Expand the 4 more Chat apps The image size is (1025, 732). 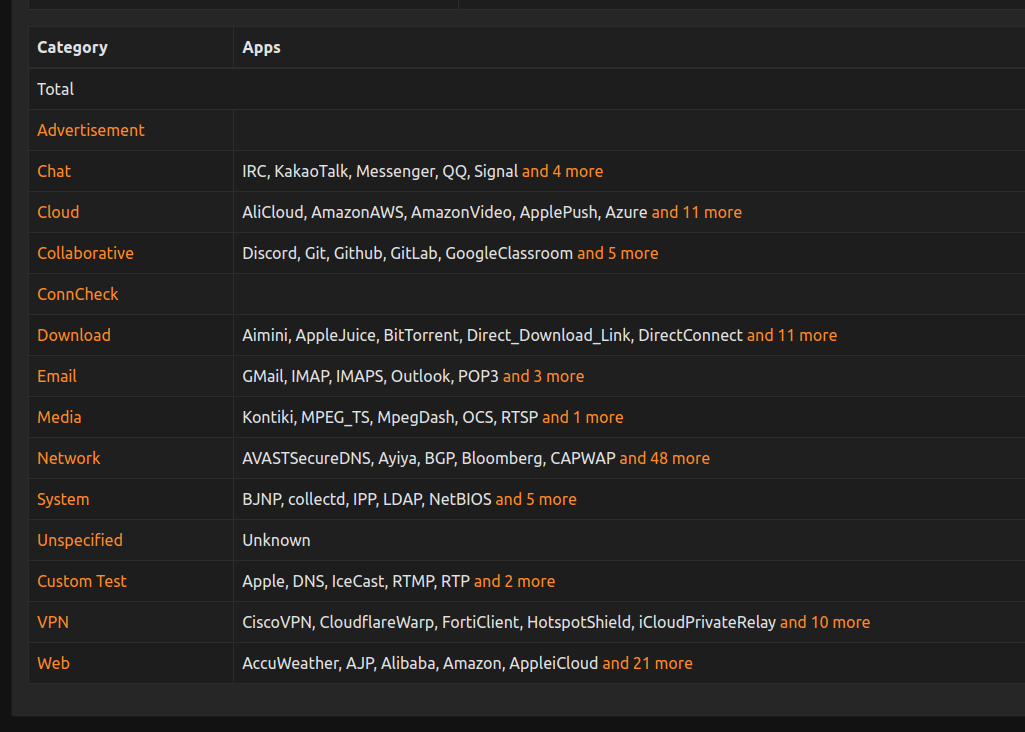point(562,171)
